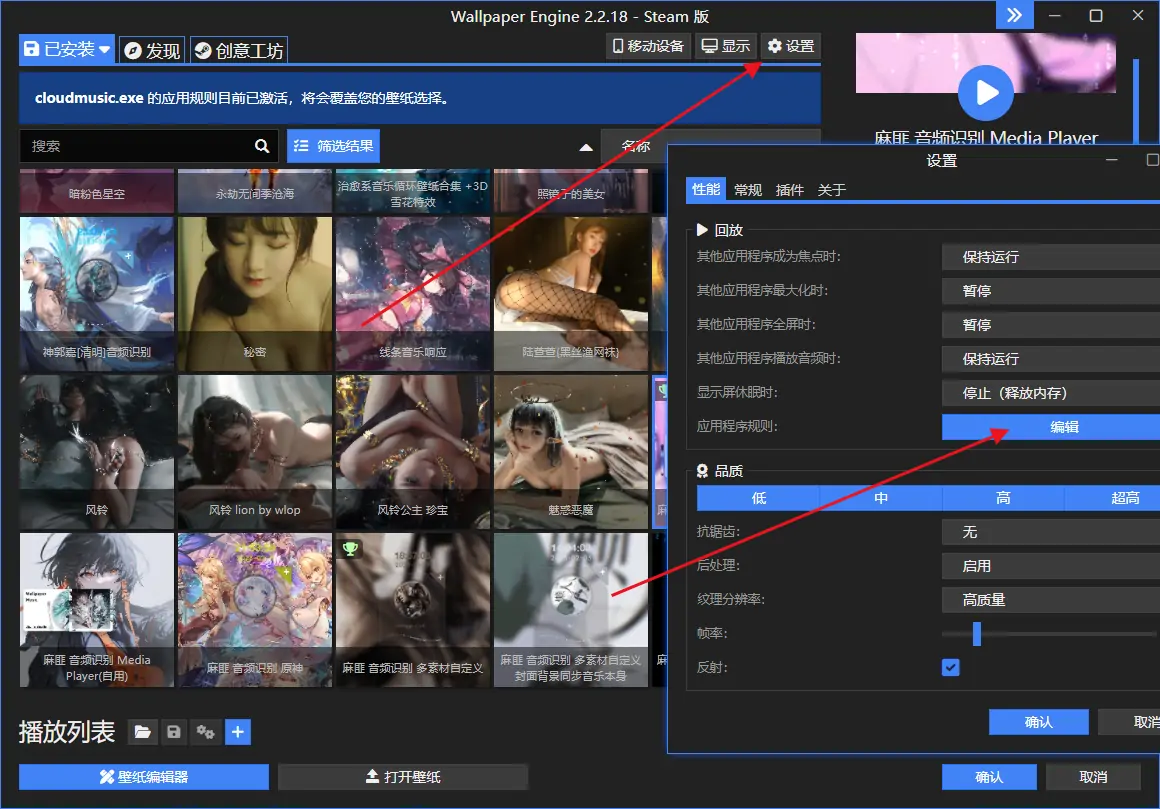This screenshot has width=1160, height=809.
Task: Open the playlist folder icon
Action: pos(143,733)
